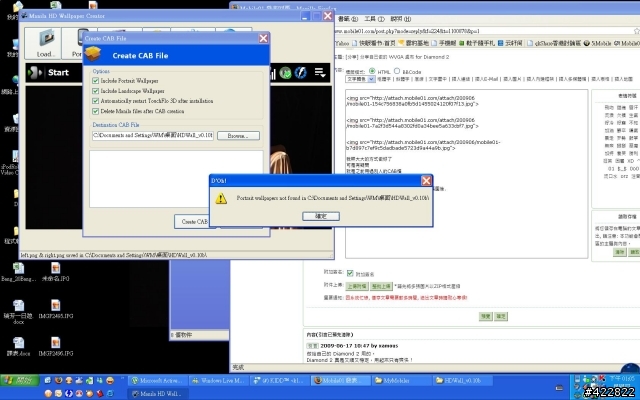Open the list menu icon in the preview bar

point(320,73)
